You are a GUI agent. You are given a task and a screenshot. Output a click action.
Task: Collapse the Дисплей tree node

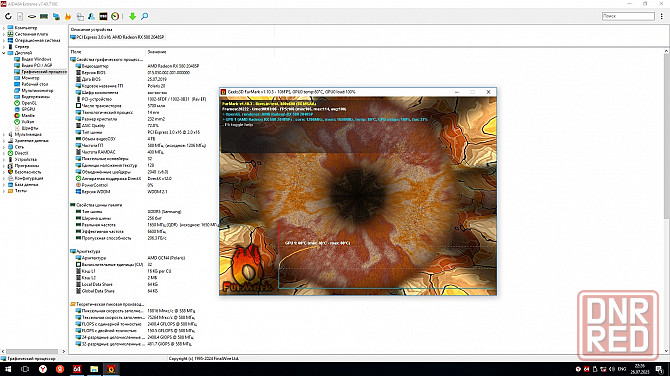[x=4, y=53]
